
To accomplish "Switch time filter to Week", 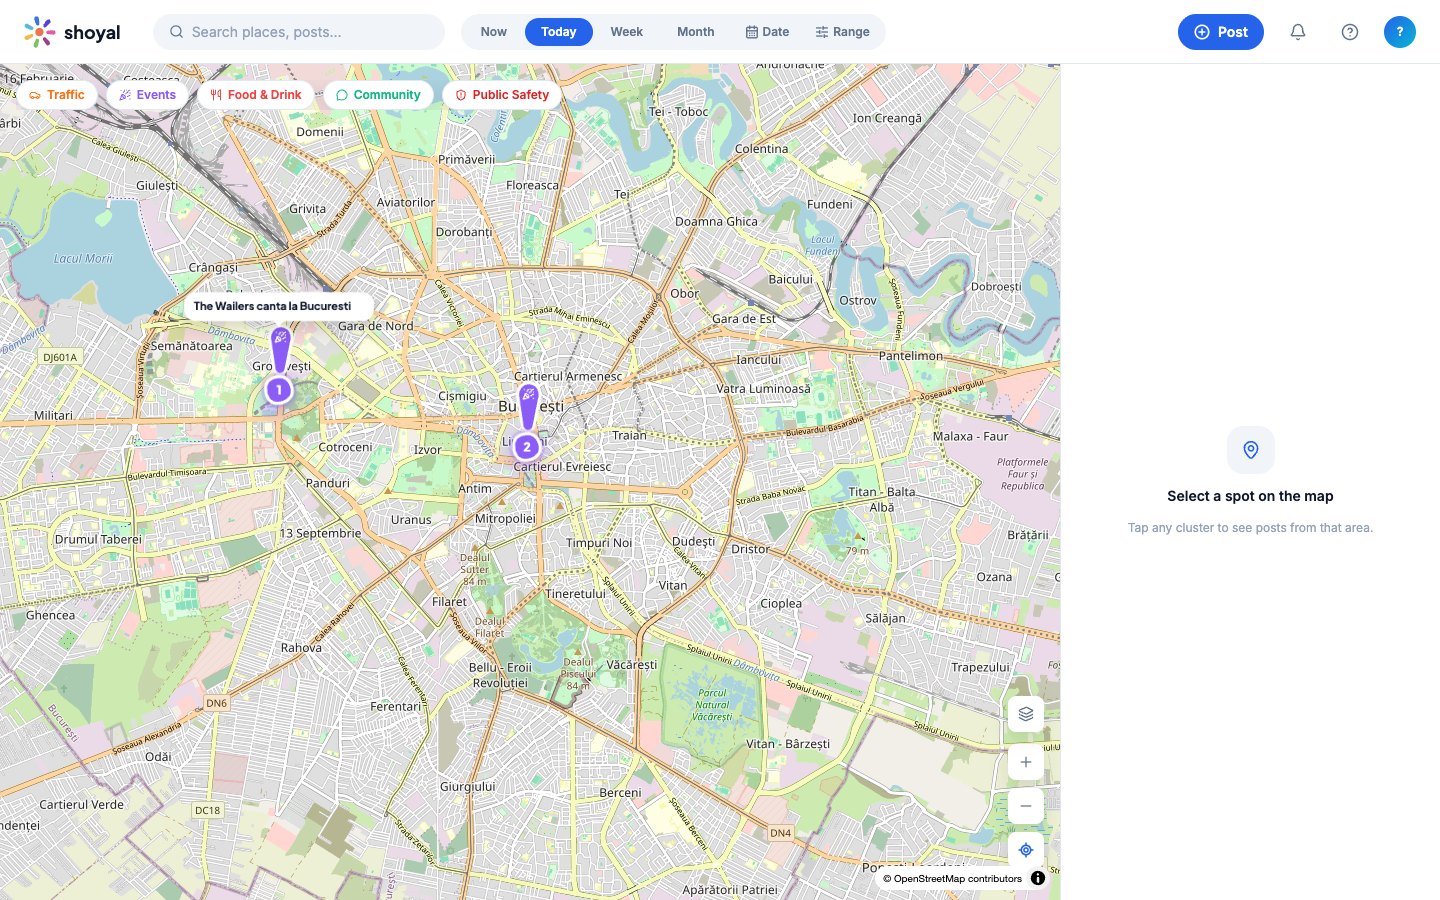I will point(627,32).
